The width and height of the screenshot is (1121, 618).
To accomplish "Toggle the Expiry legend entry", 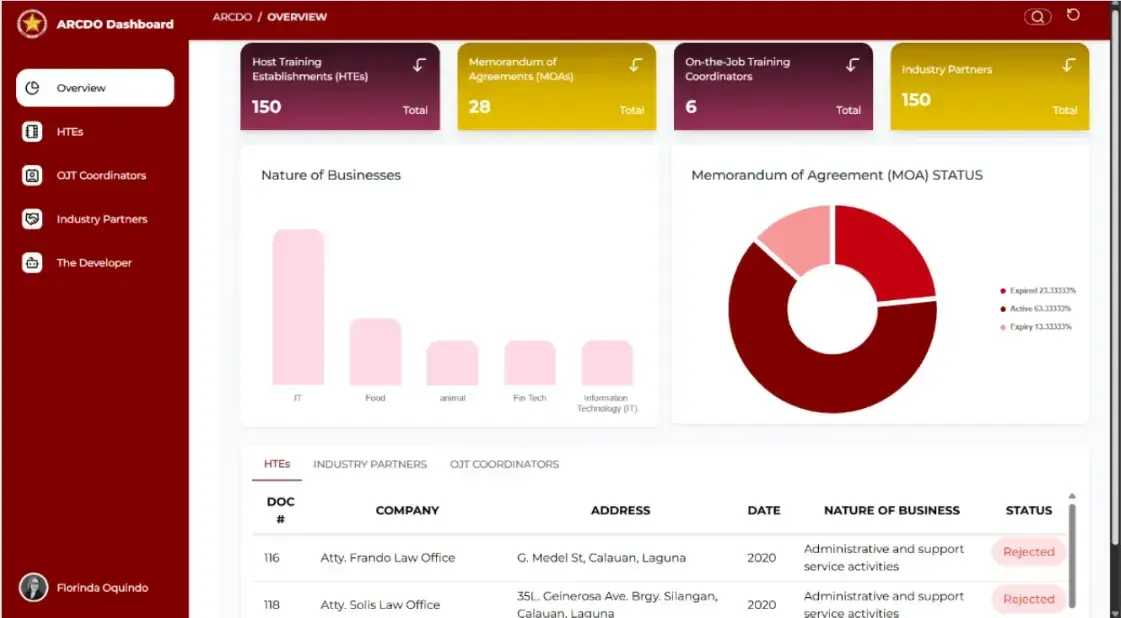I will tap(1035, 326).
